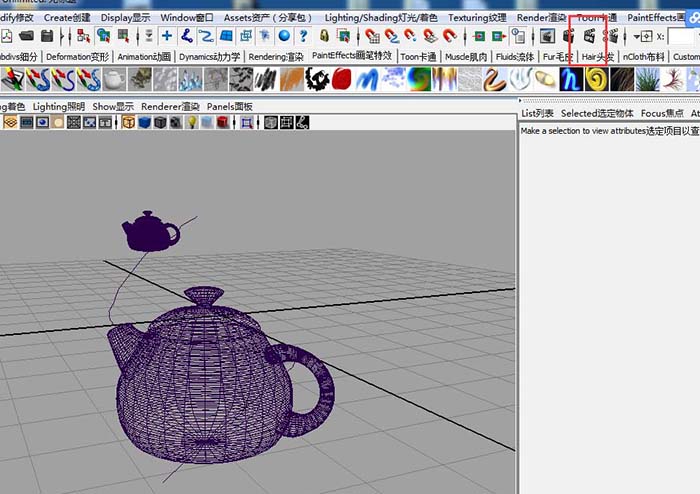Select by hierarchy mode icon
Image resolution: width=700 pixels, height=494 pixels.
[x=83, y=36]
